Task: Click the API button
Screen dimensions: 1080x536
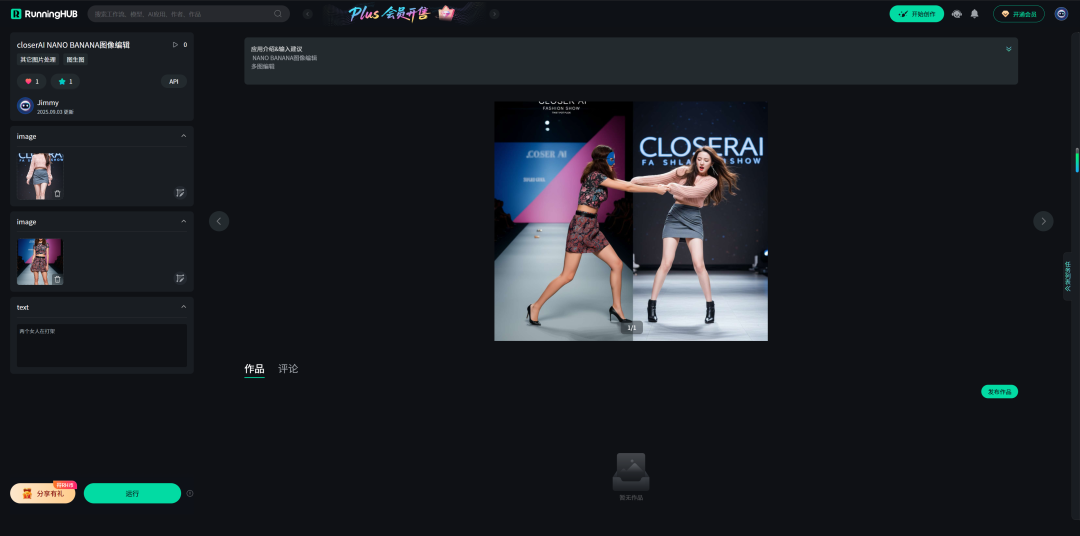Action: point(174,81)
